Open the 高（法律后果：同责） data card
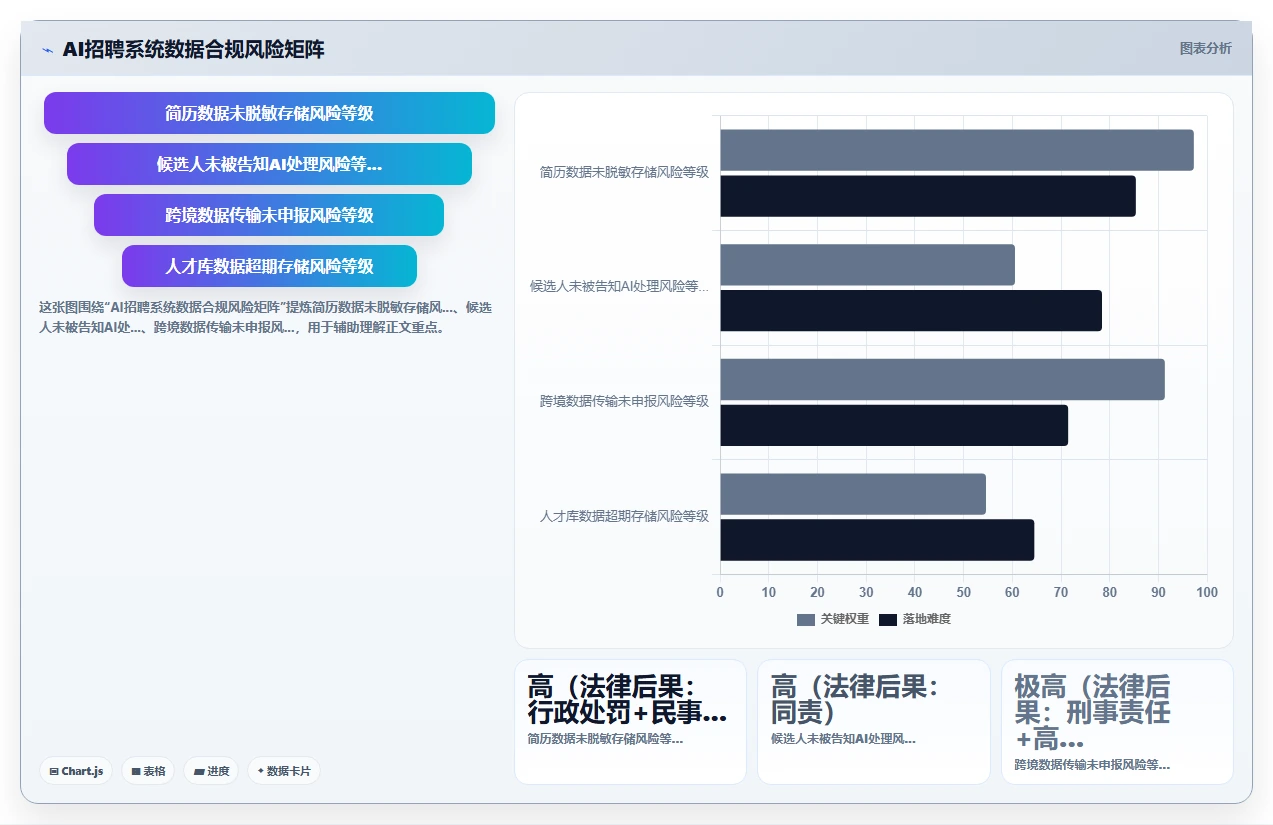This screenshot has height=825, width=1273. tap(874, 722)
